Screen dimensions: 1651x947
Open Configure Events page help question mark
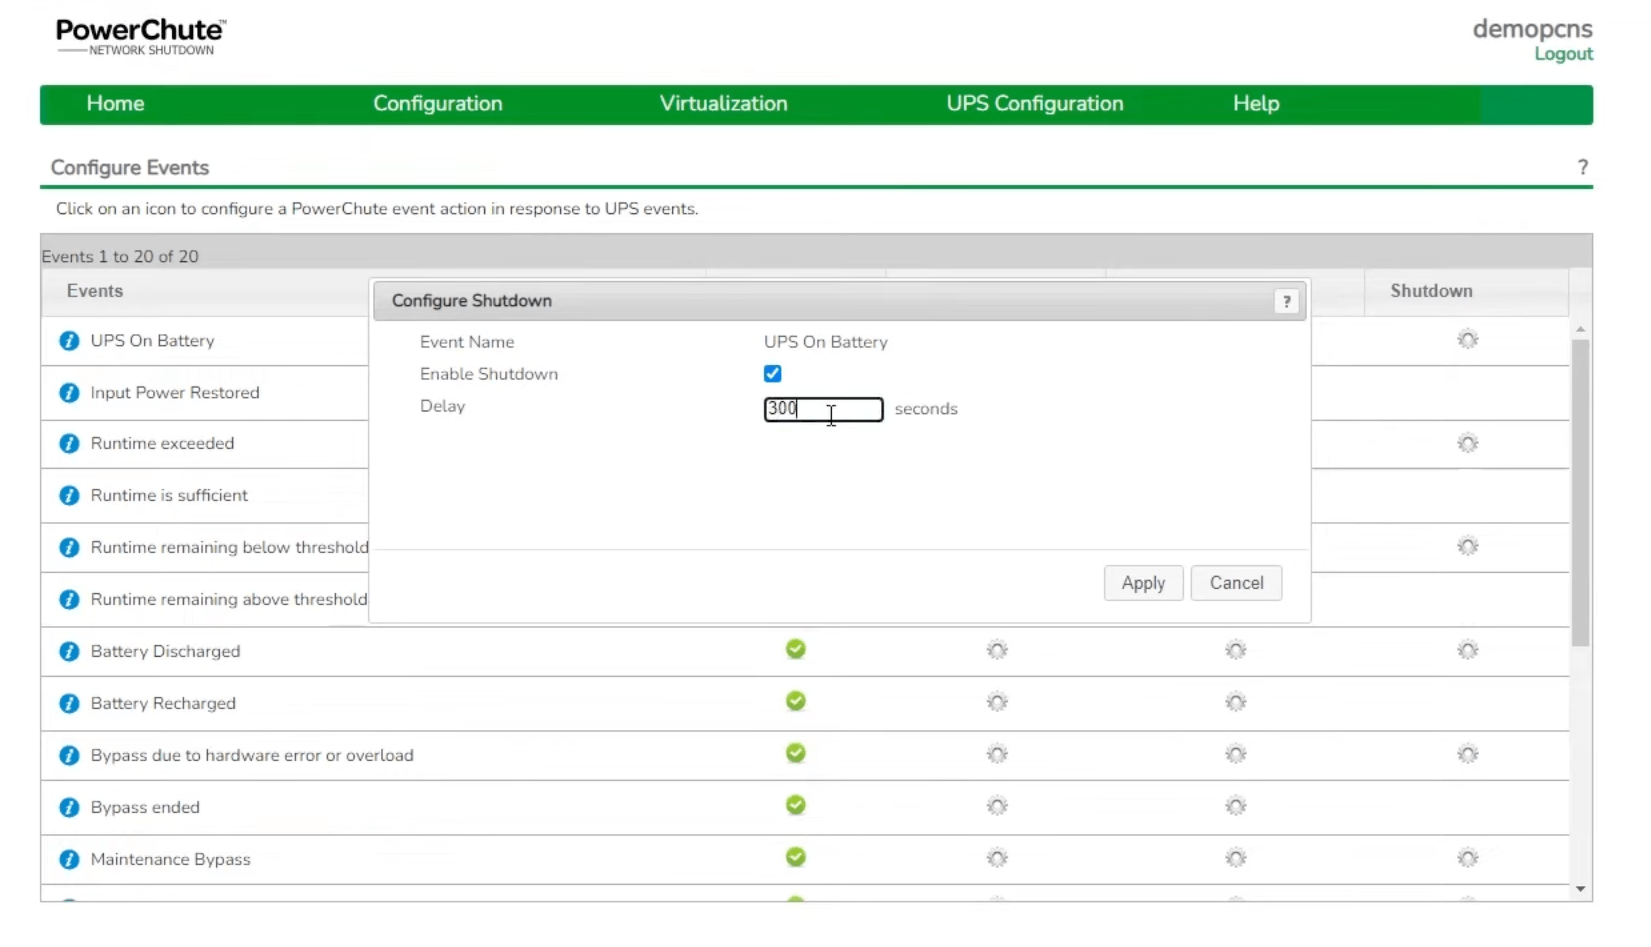point(1582,167)
